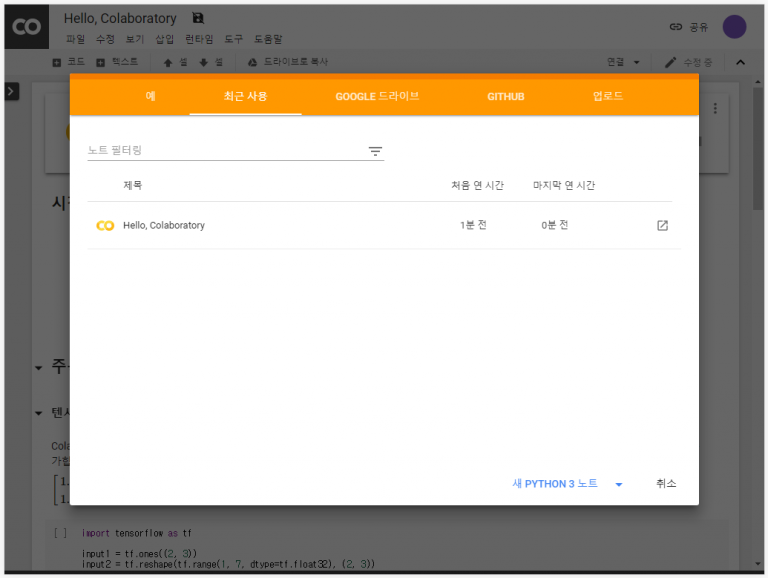Expand the left sidebar panel arrow
Viewport: 768px width, 578px height.
click(12, 91)
